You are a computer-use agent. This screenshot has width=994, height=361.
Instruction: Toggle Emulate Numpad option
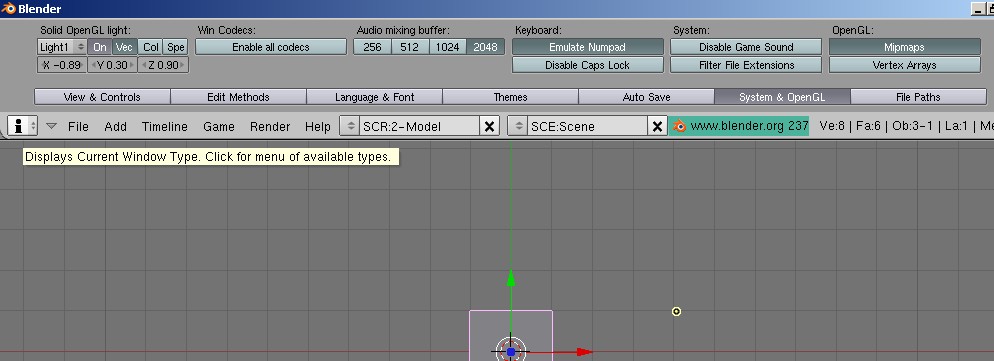588,47
